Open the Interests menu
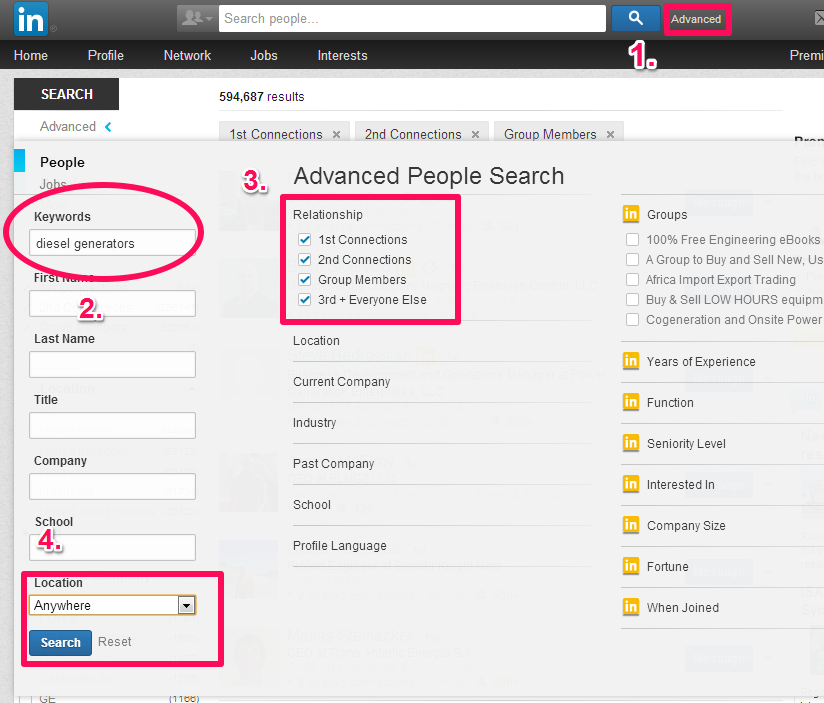 342,56
